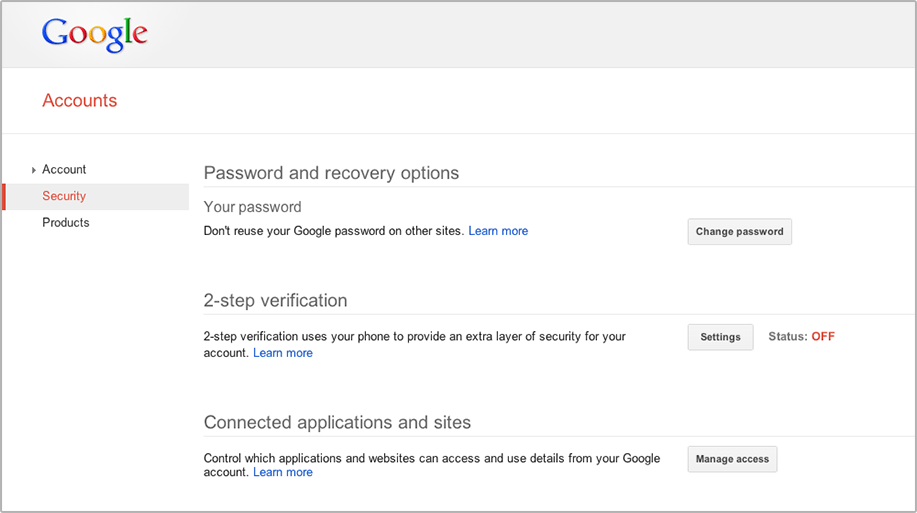
Task: Click the red Accounts page title
Action: [79, 101]
